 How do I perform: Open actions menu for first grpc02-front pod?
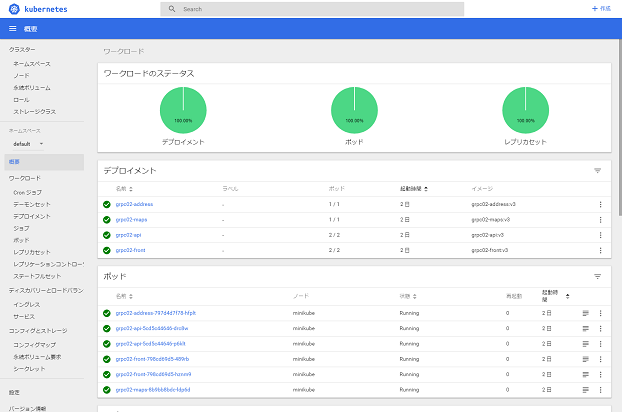[x=600, y=359]
